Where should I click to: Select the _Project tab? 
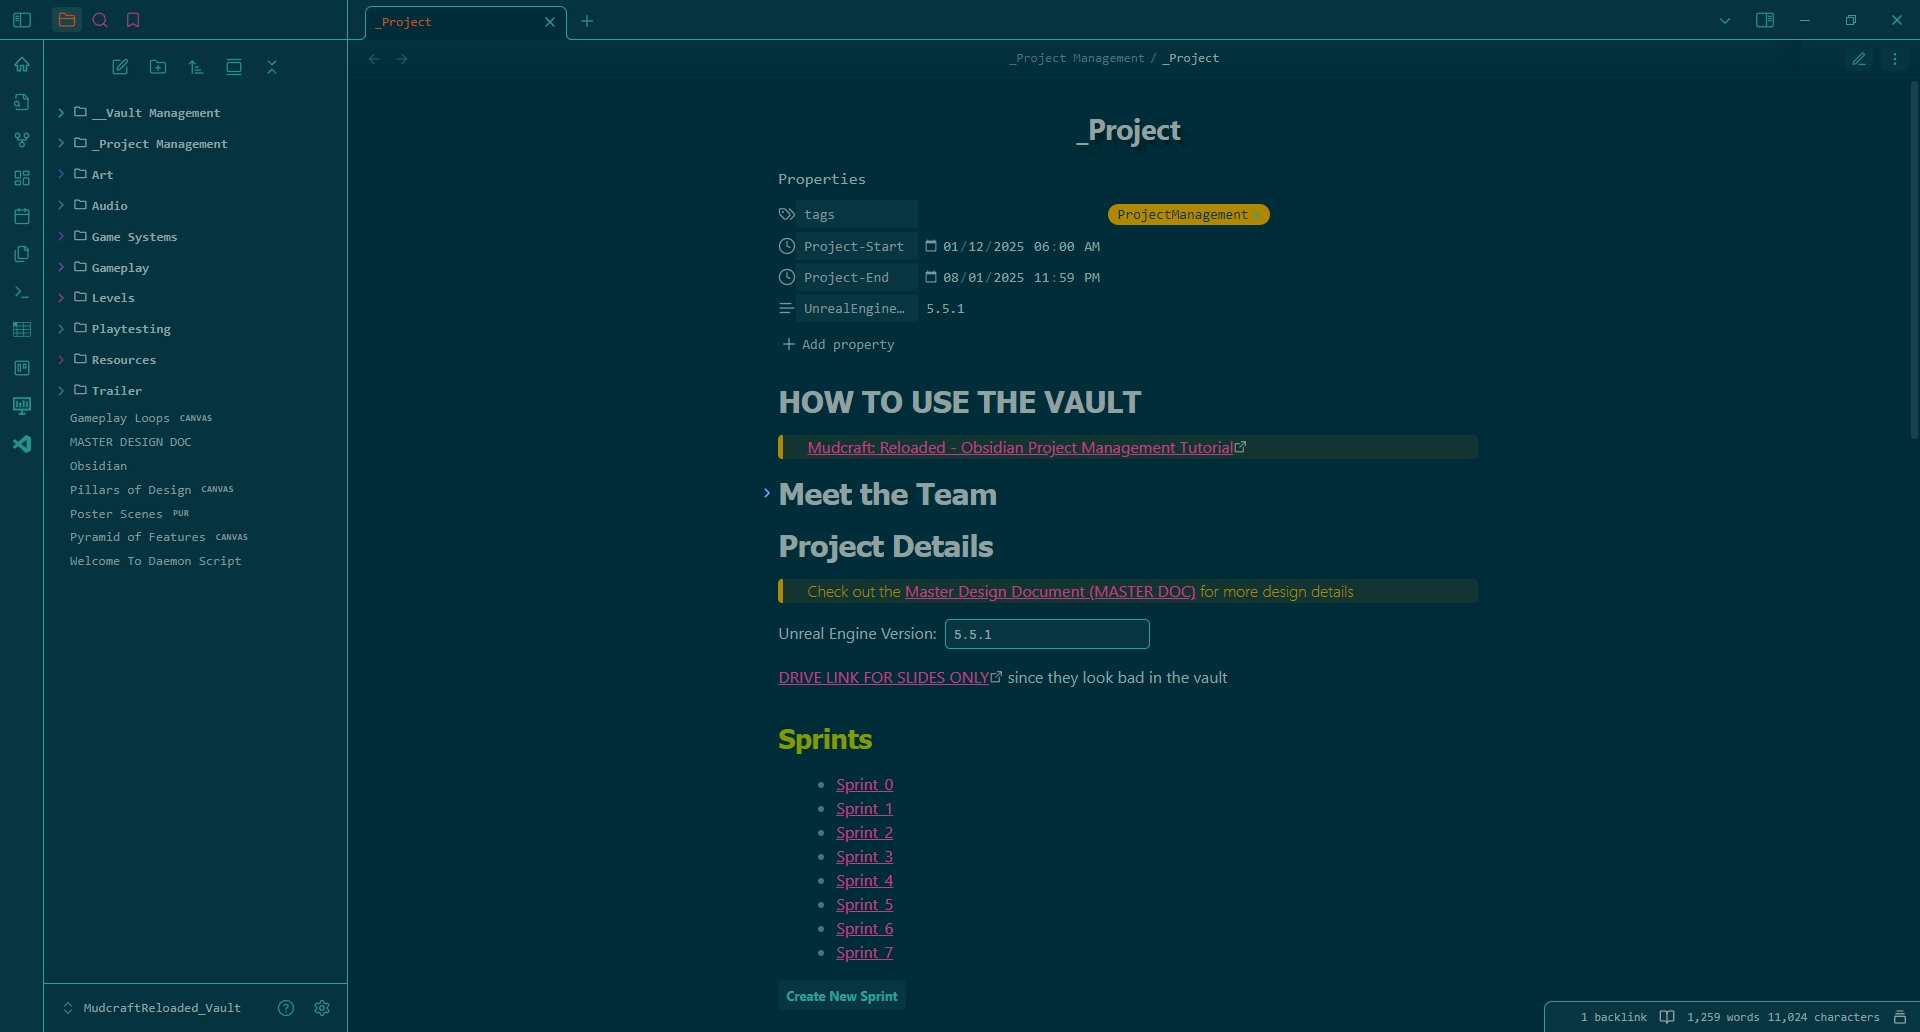tap(455, 22)
